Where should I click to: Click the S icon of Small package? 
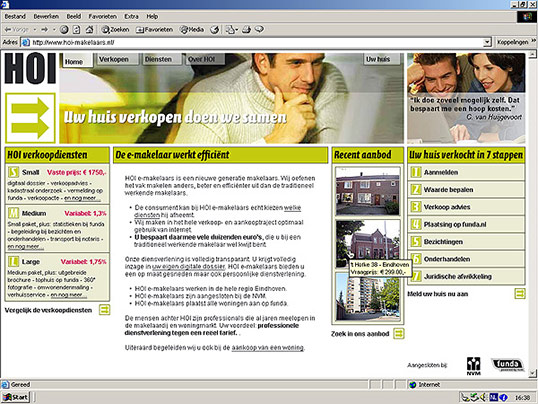[13, 172]
